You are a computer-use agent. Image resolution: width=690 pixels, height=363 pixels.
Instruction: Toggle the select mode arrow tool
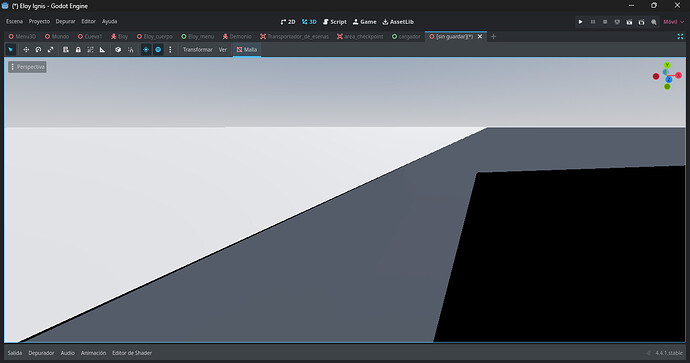click(11, 50)
